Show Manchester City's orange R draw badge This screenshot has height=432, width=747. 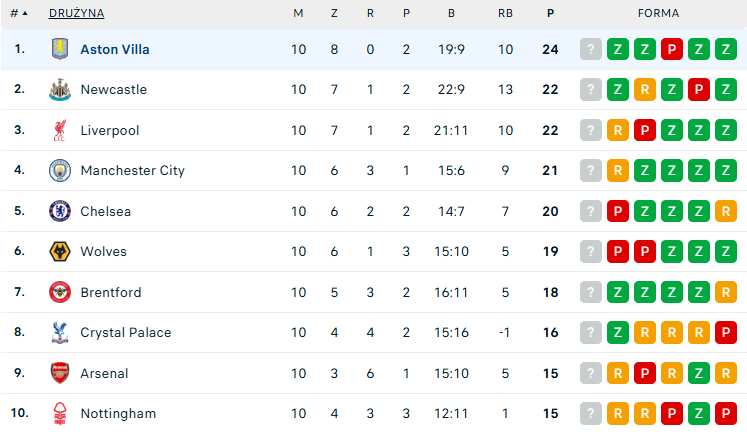[618, 171]
